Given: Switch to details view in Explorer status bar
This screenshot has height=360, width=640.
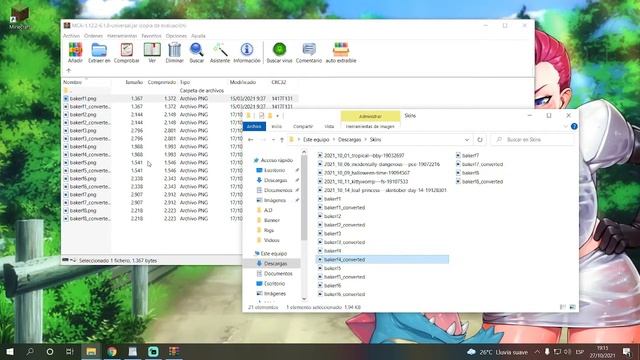Looking at the screenshot, I should [x=563, y=307].
